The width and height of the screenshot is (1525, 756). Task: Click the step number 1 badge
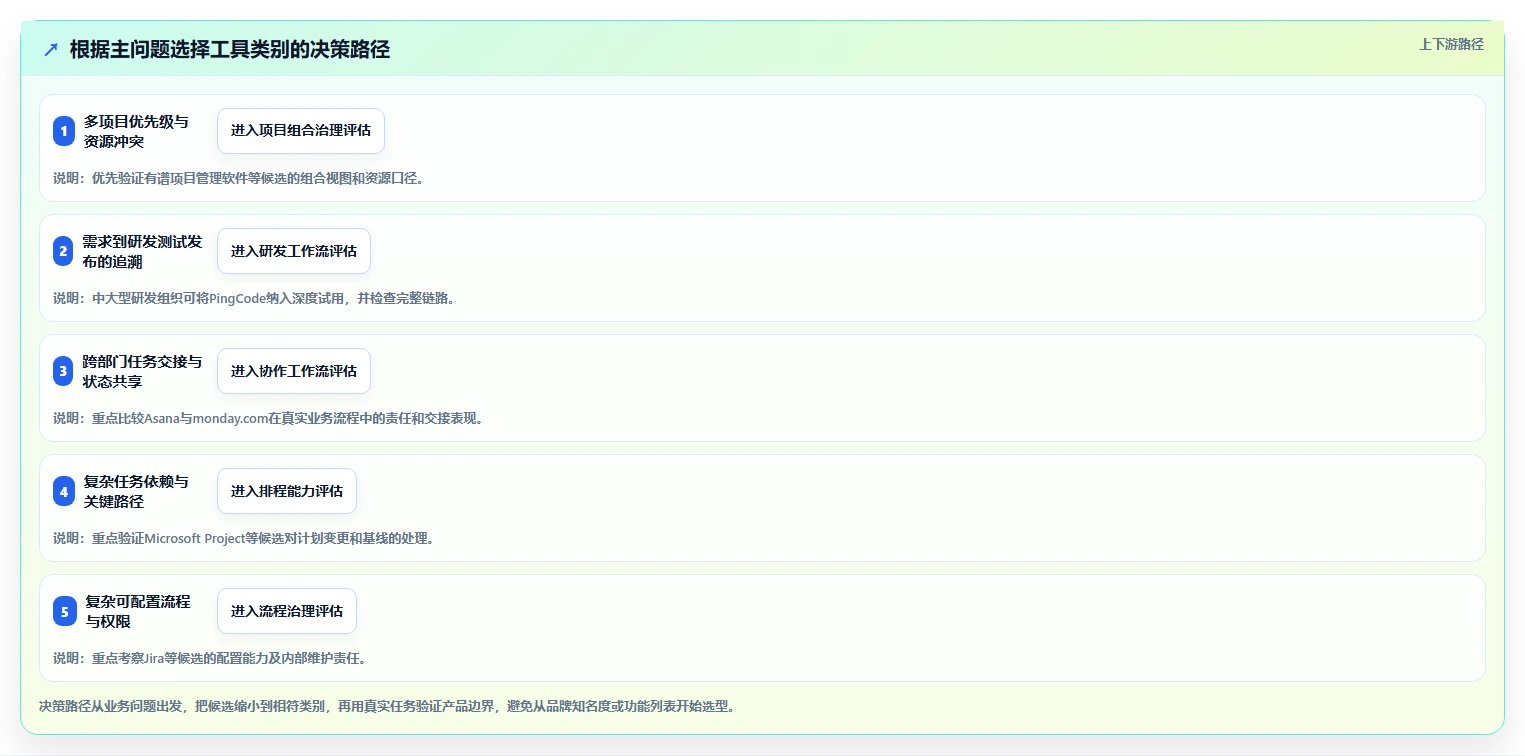(x=64, y=131)
